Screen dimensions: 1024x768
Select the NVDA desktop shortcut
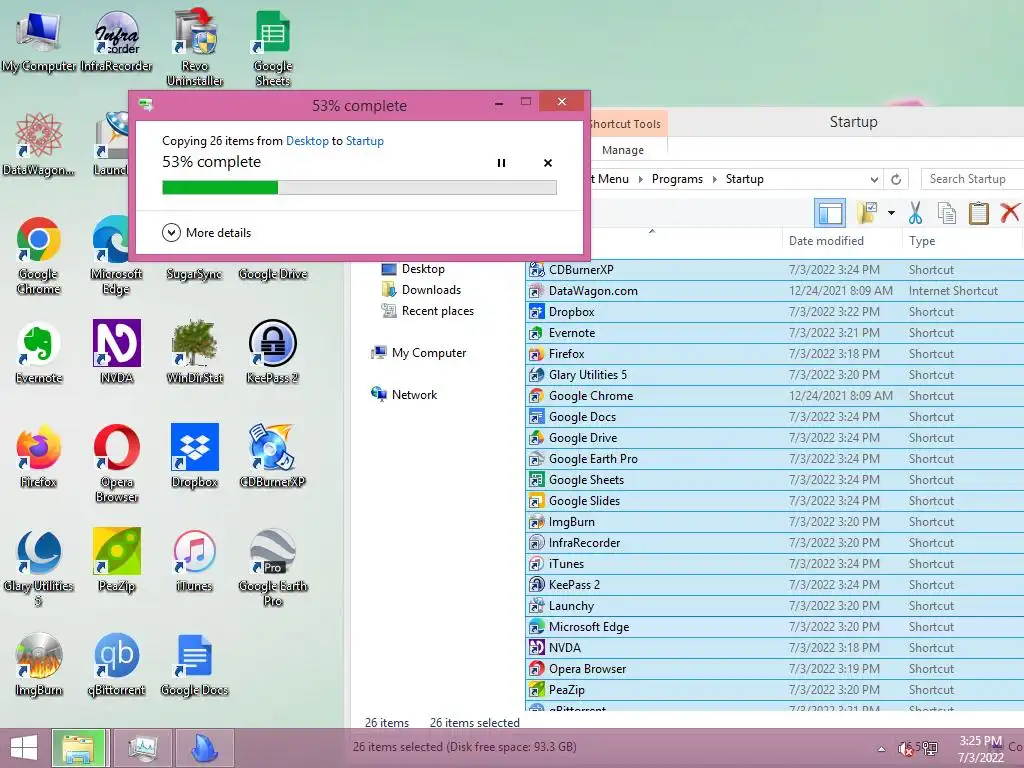[116, 353]
